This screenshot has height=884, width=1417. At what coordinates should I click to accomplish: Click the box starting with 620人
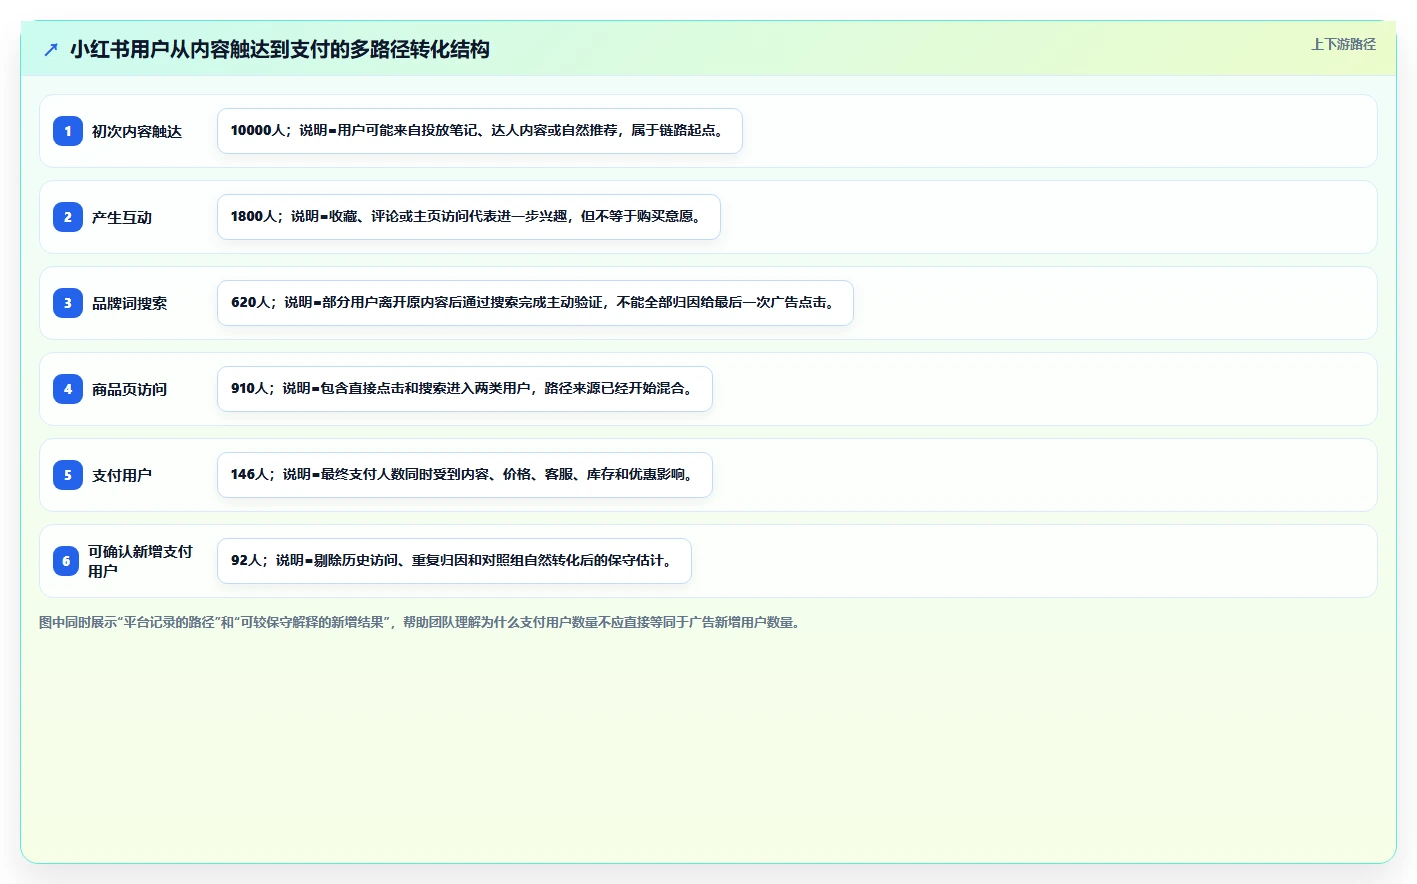click(x=535, y=303)
